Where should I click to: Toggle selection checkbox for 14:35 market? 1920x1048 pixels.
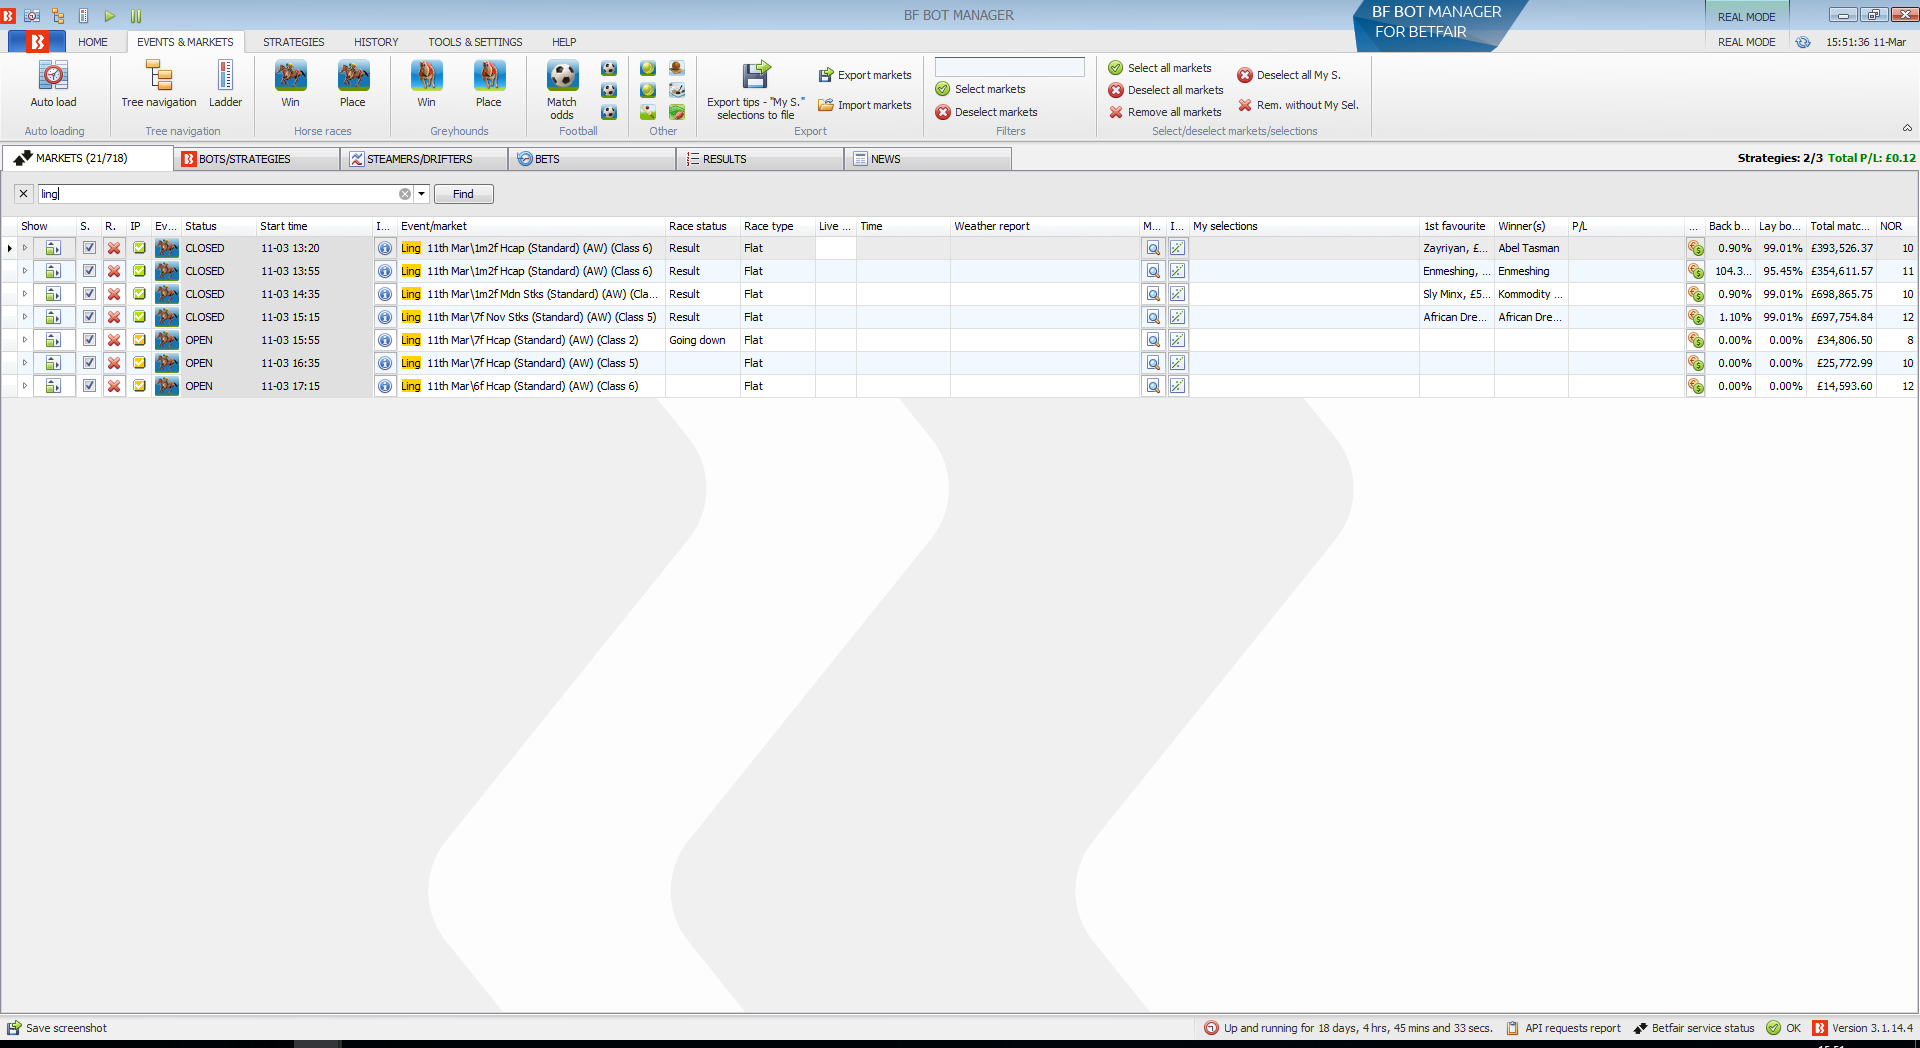click(89, 294)
